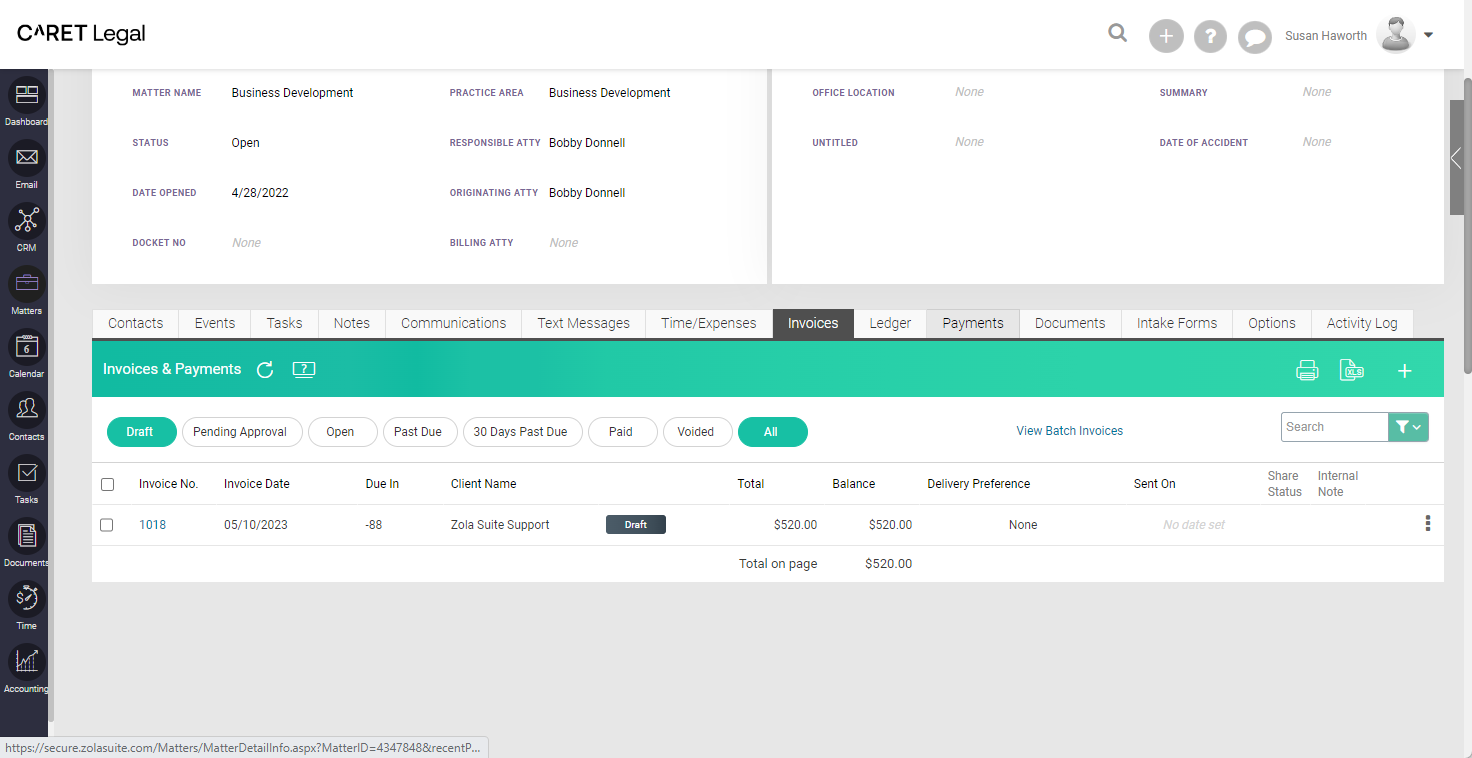Filter invoices by Paid
Image resolution: width=1472 pixels, height=758 pixels.
tap(621, 432)
